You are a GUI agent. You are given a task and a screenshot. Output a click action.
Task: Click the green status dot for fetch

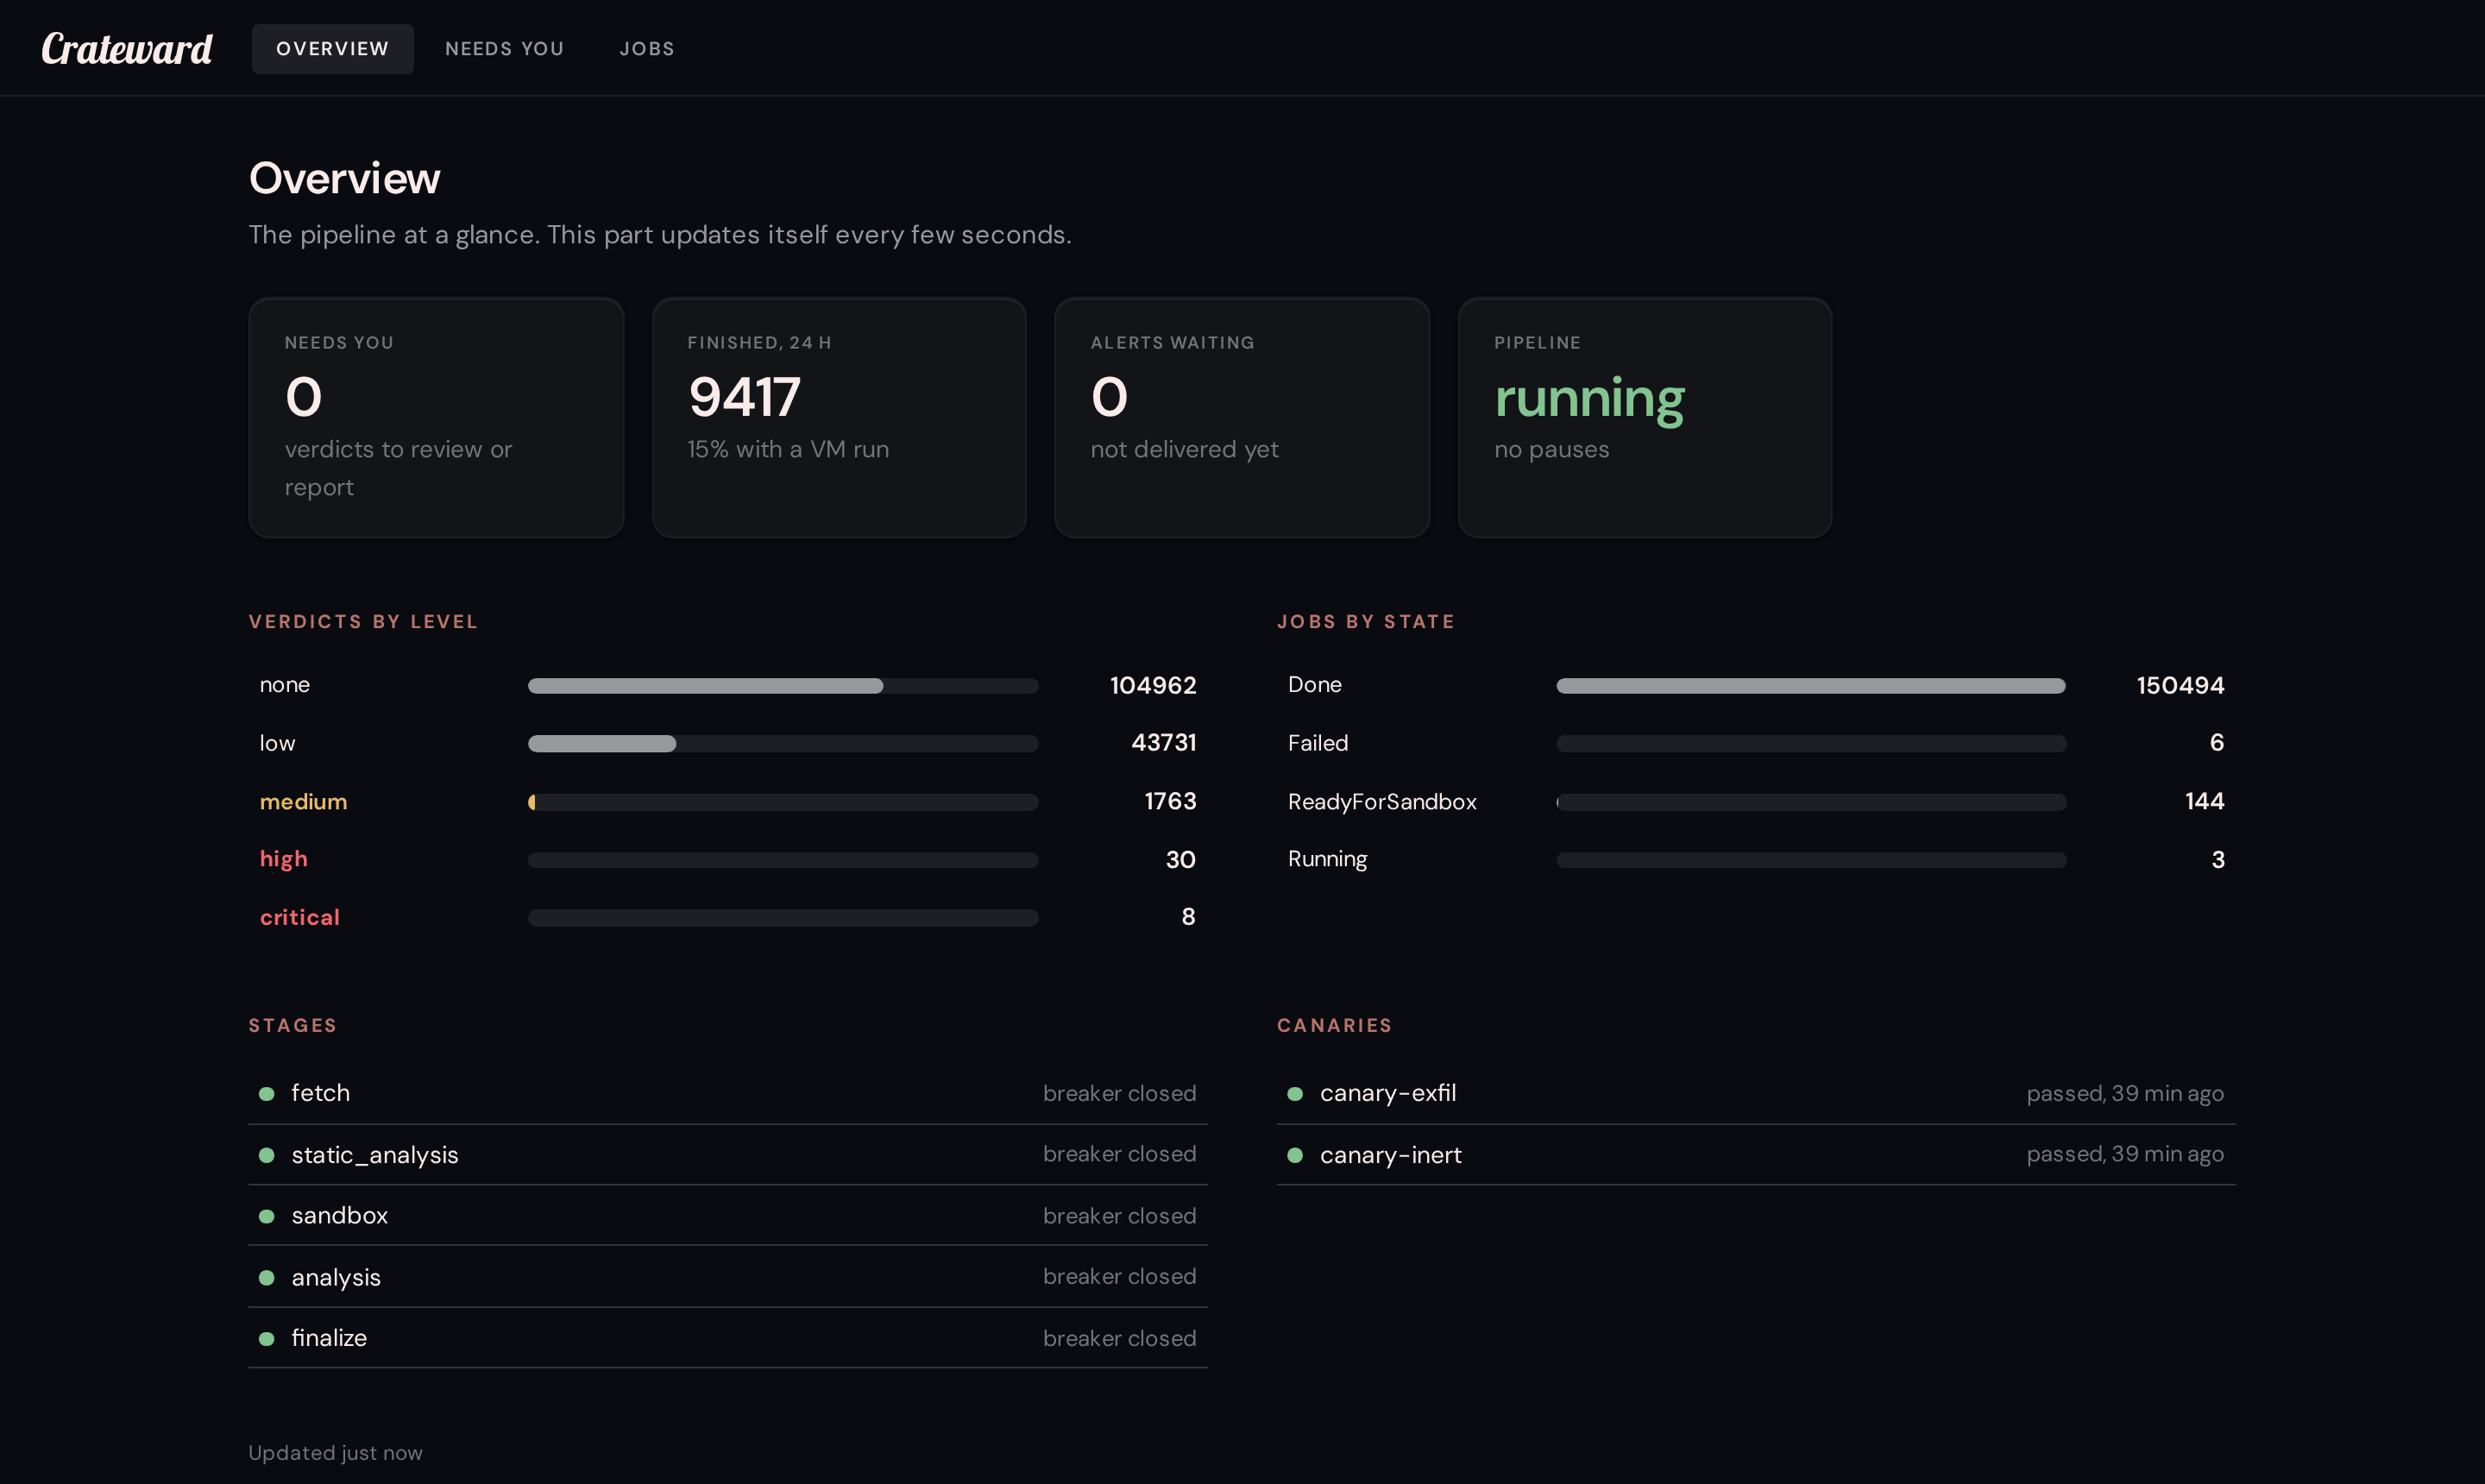click(267, 1094)
